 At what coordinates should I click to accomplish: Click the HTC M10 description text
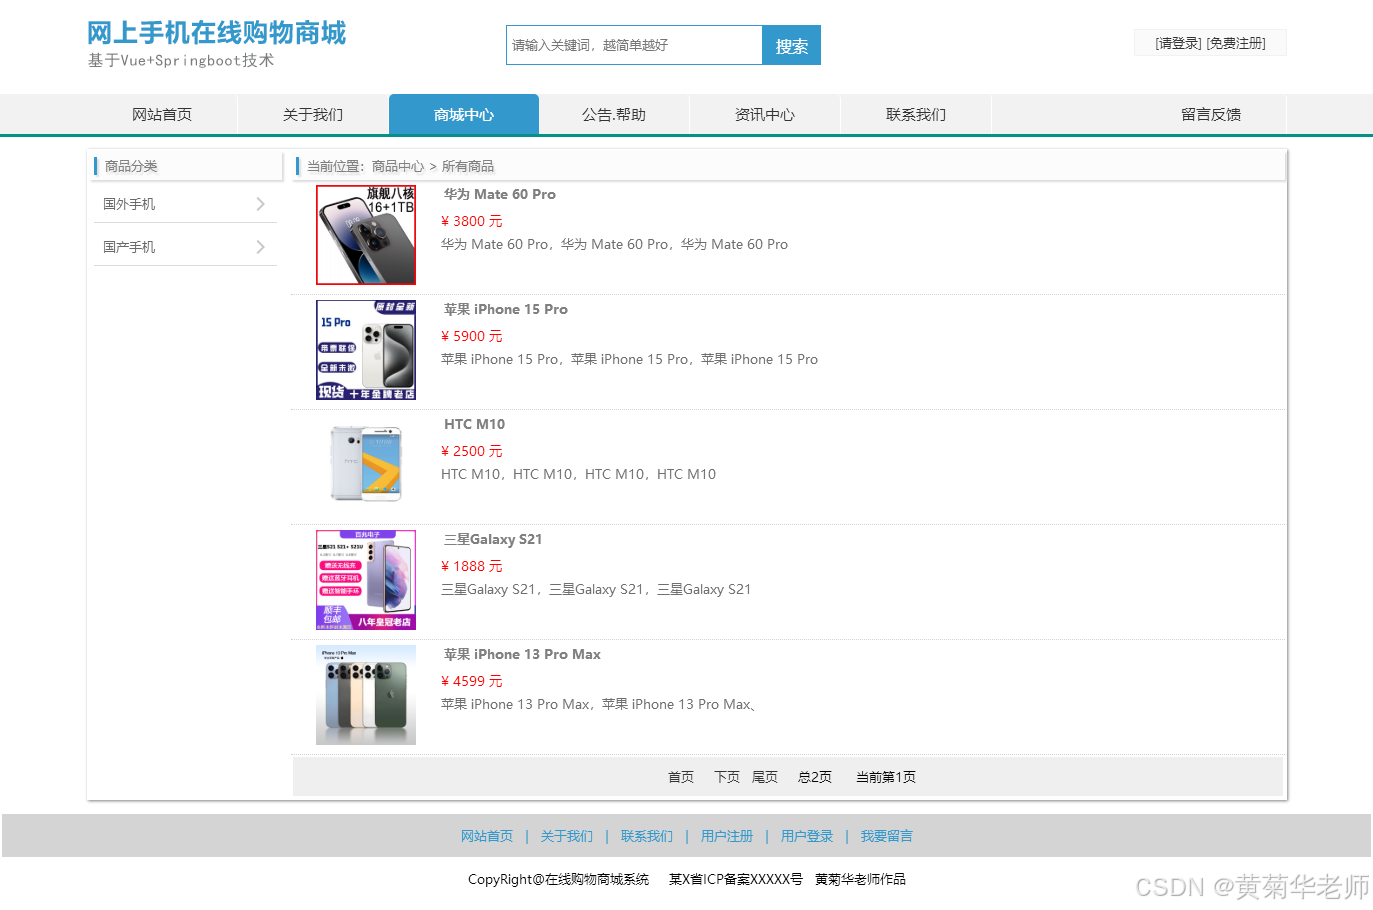click(579, 474)
